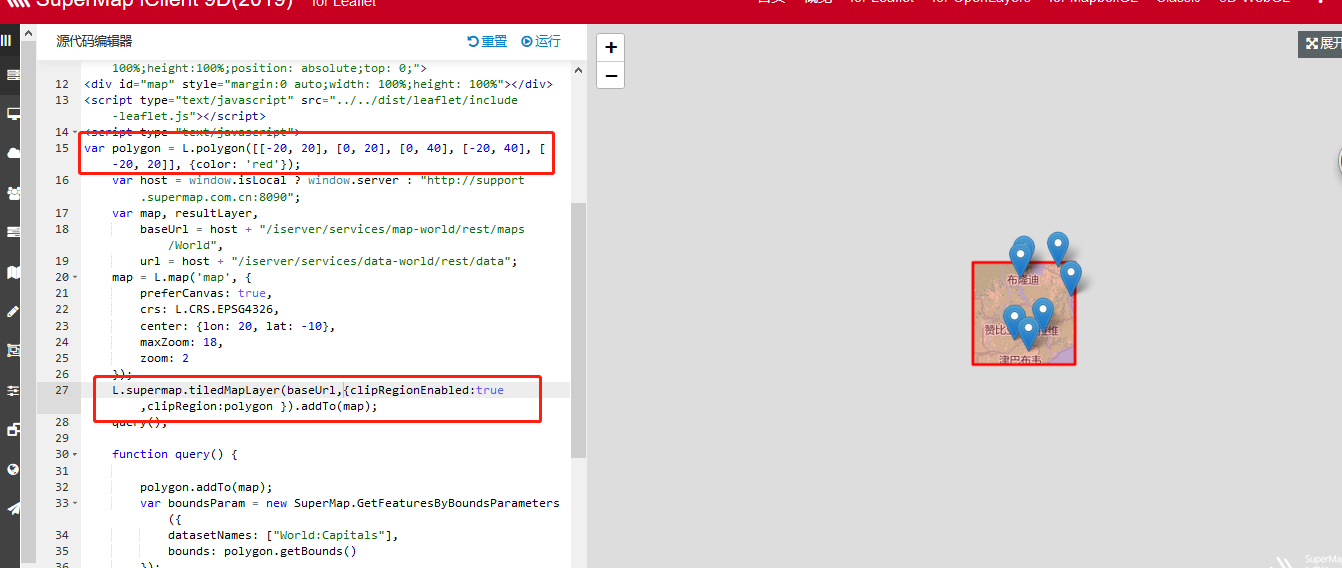
Task: Click line number 12 in gutter
Action: 62,84
